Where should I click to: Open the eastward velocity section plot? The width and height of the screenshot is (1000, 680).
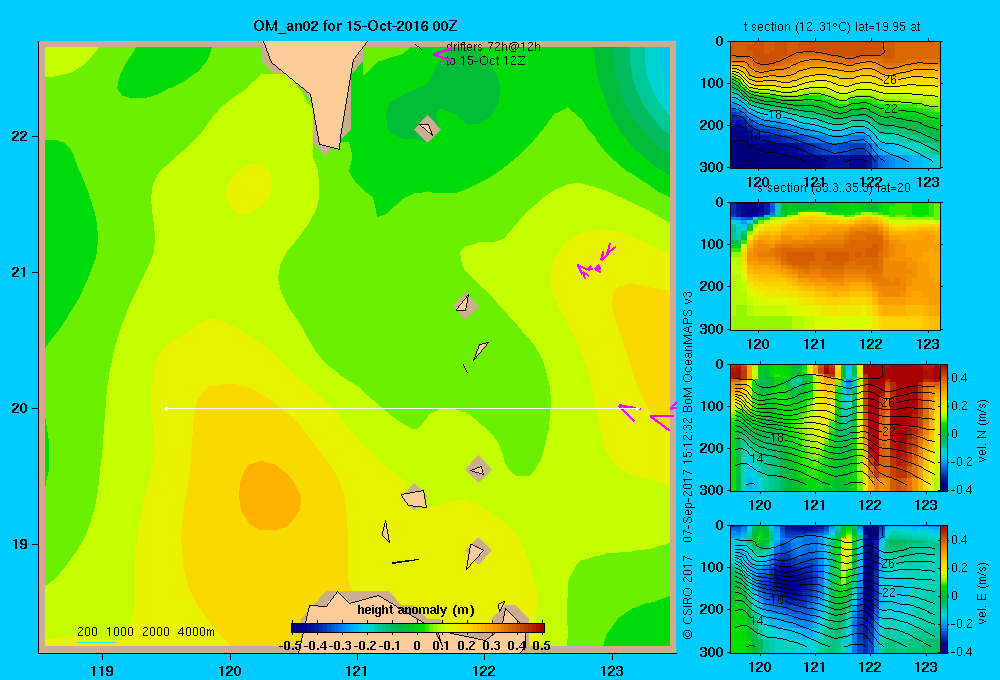tap(835, 589)
